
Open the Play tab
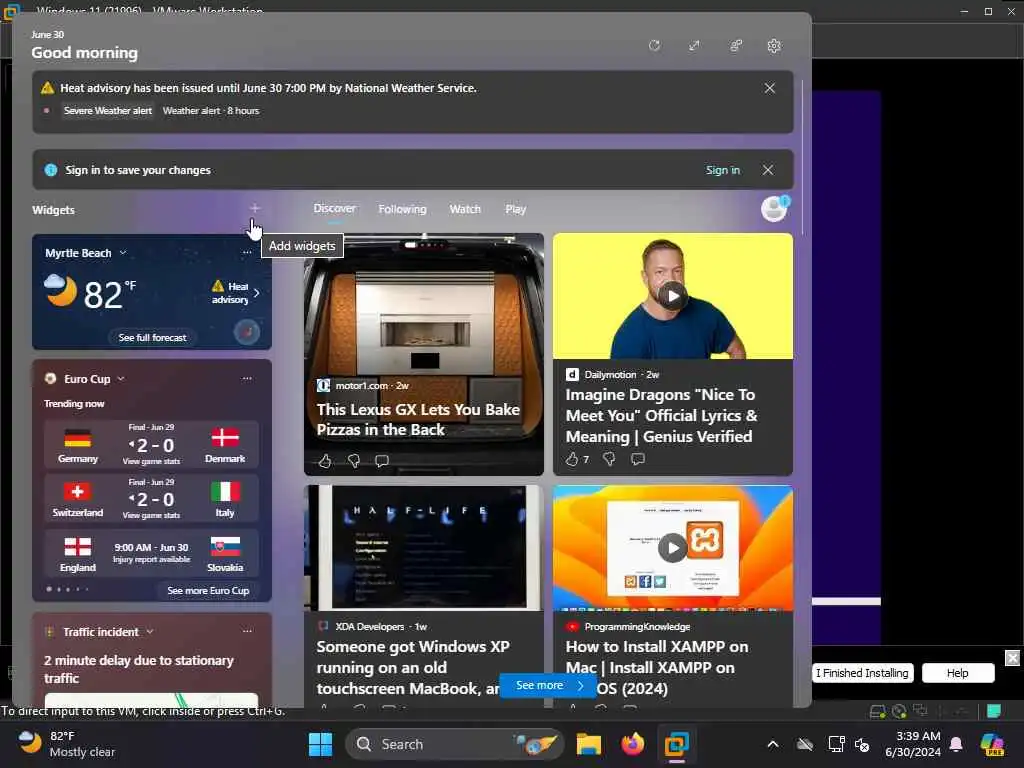tap(515, 209)
